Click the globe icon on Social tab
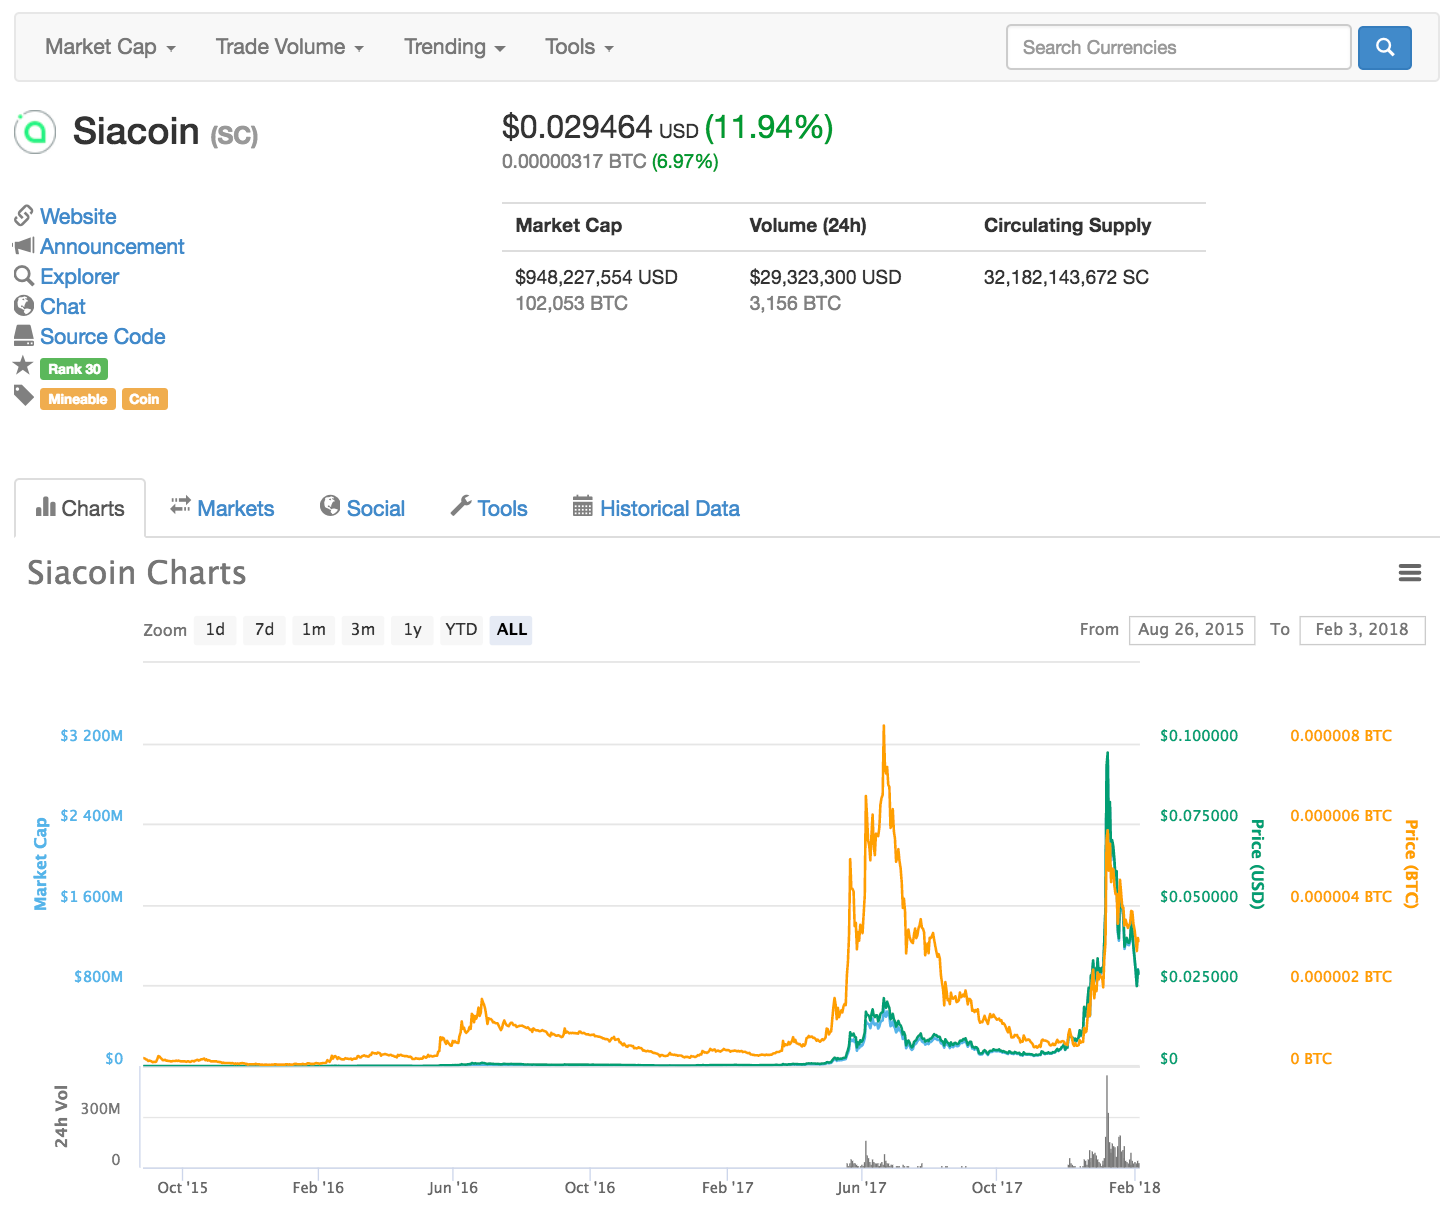This screenshot has width=1448, height=1212. (x=330, y=506)
